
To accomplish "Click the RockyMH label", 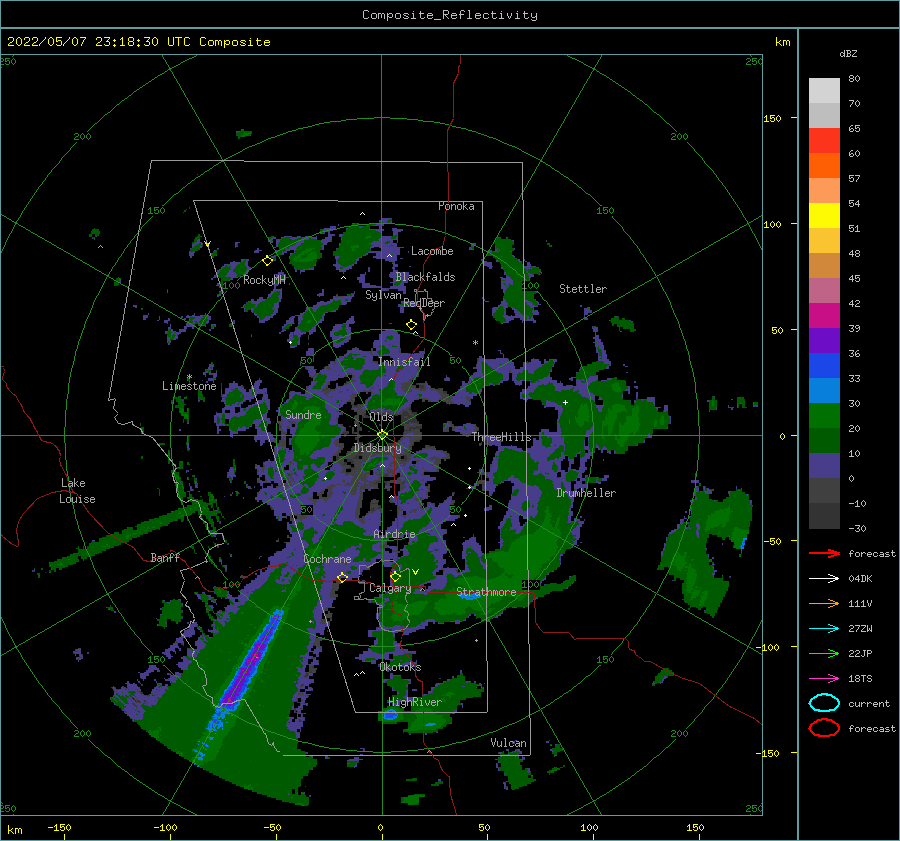I will pos(264,280).
